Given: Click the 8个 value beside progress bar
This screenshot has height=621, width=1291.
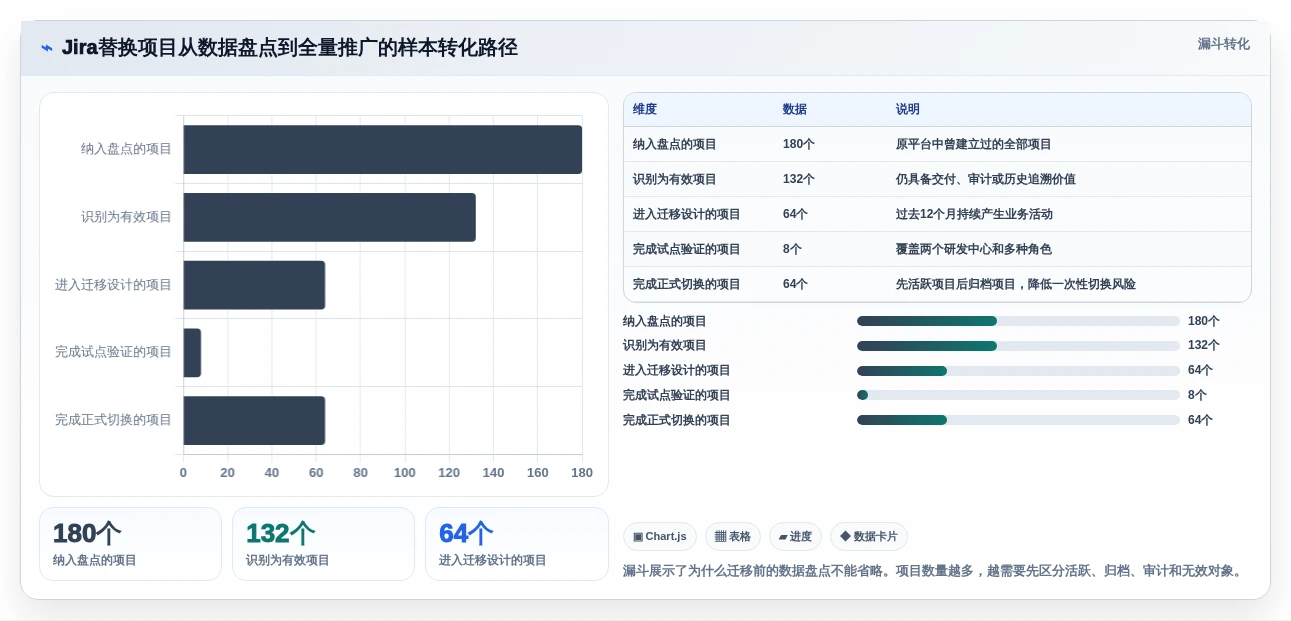Looking at the screenshot, I should coord(1197,395).
